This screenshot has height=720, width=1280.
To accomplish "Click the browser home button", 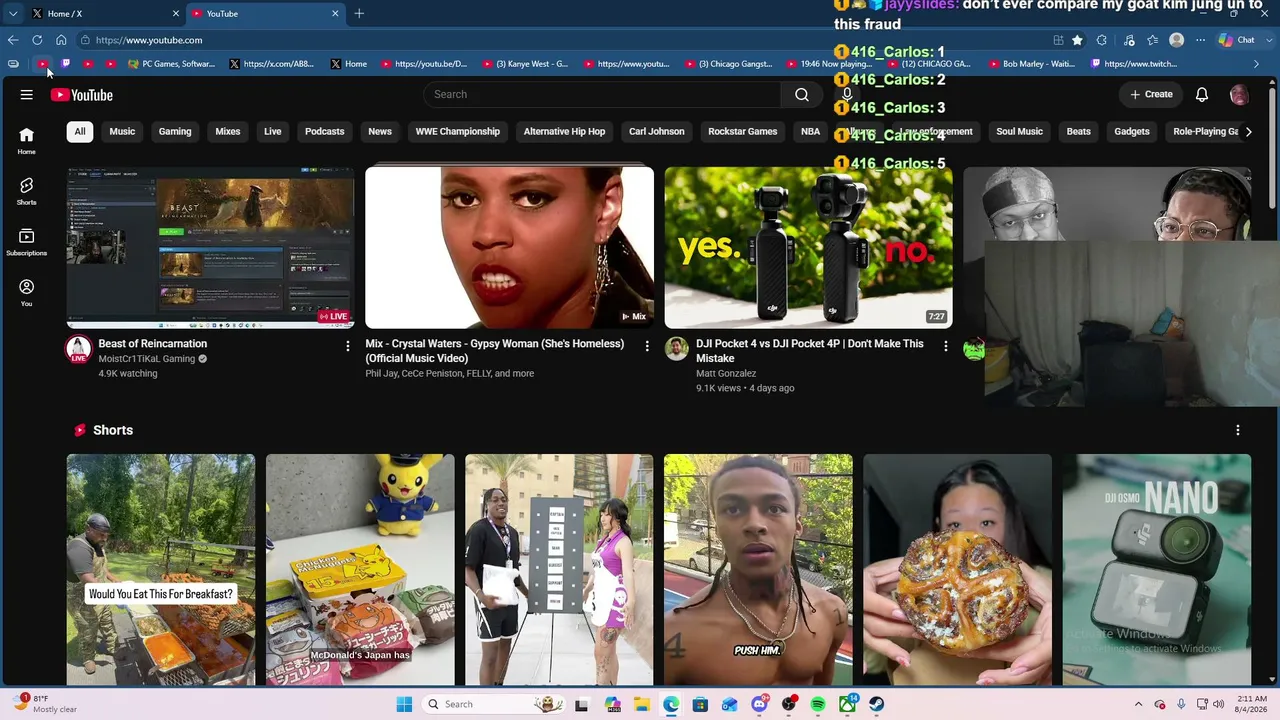I will click(x=61, y=40).
